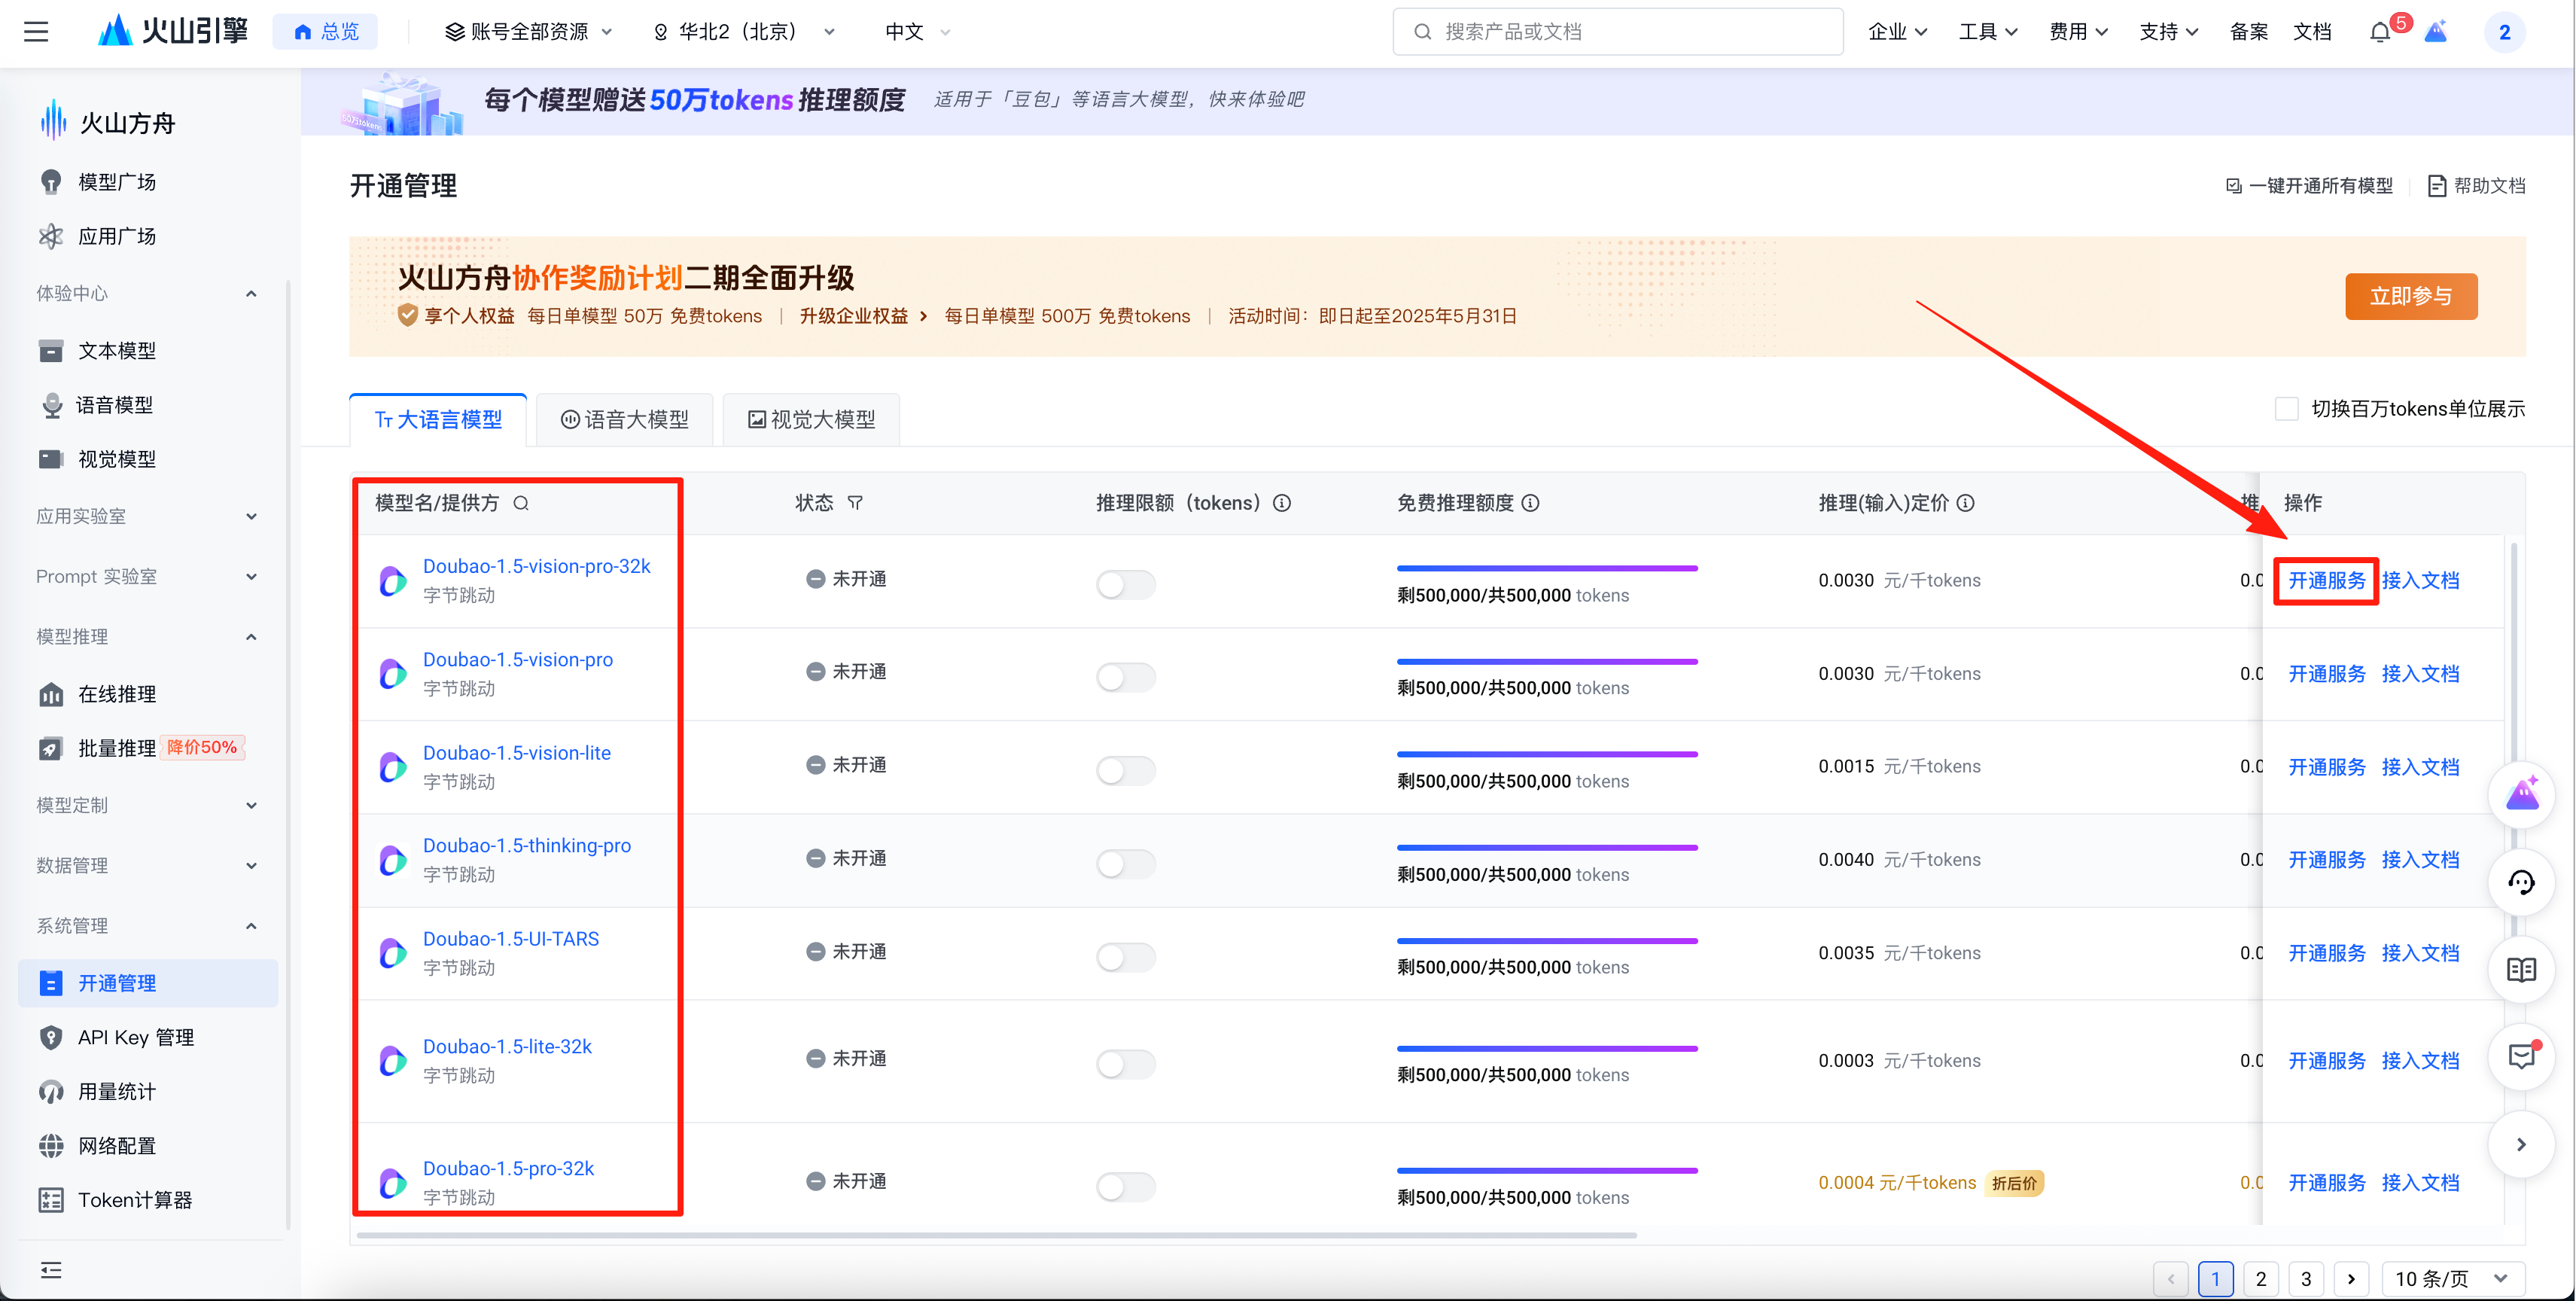
Task: Click the free quota progress bar for Doubao-1.5-vision-lite
Action: click(x=1546, y=754)
